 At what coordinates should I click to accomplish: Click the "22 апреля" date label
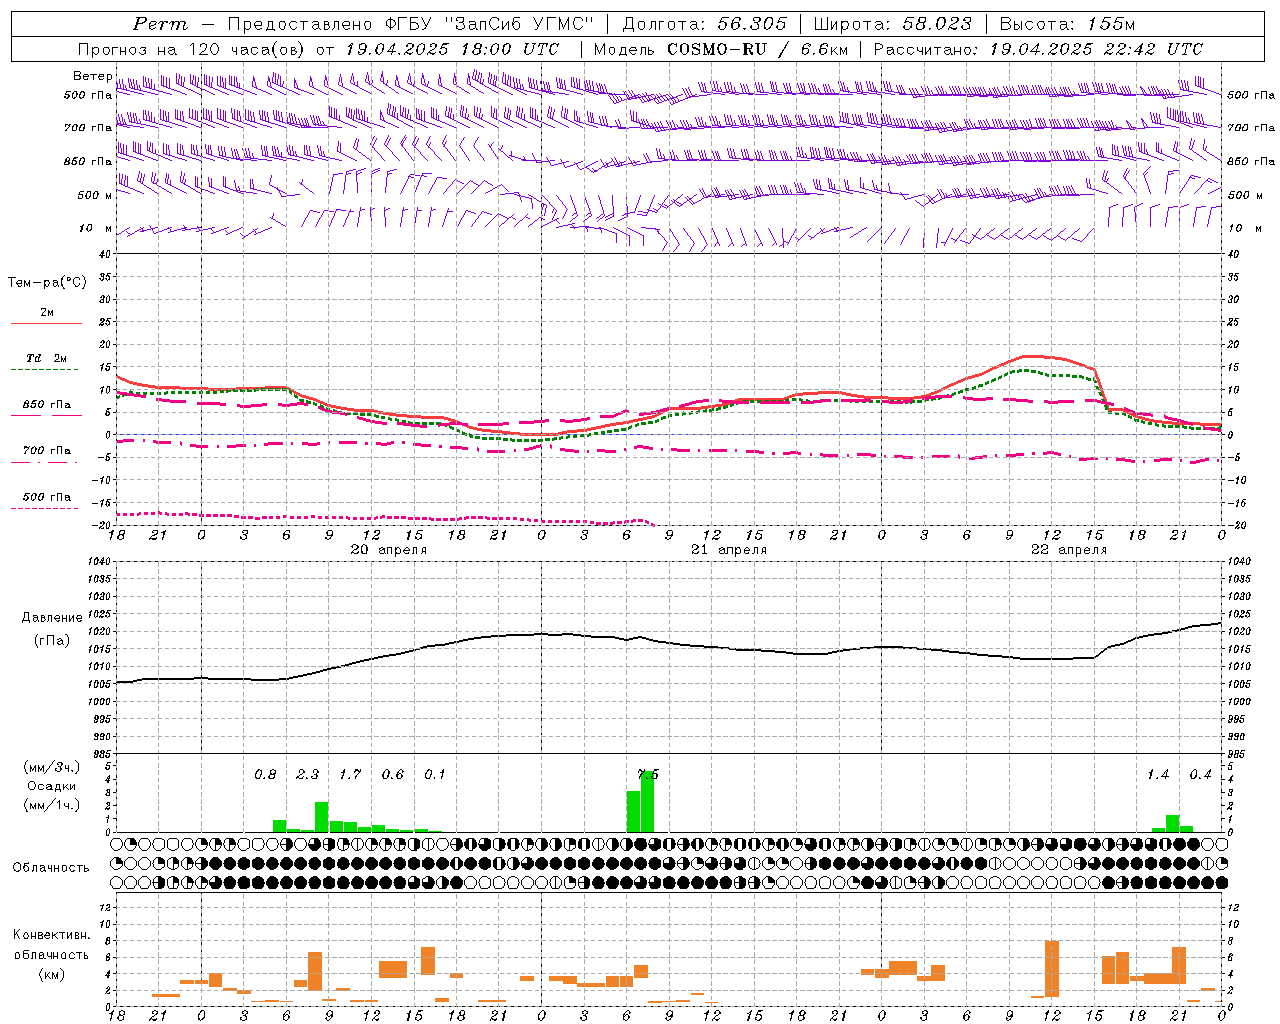click(1069, 550)
